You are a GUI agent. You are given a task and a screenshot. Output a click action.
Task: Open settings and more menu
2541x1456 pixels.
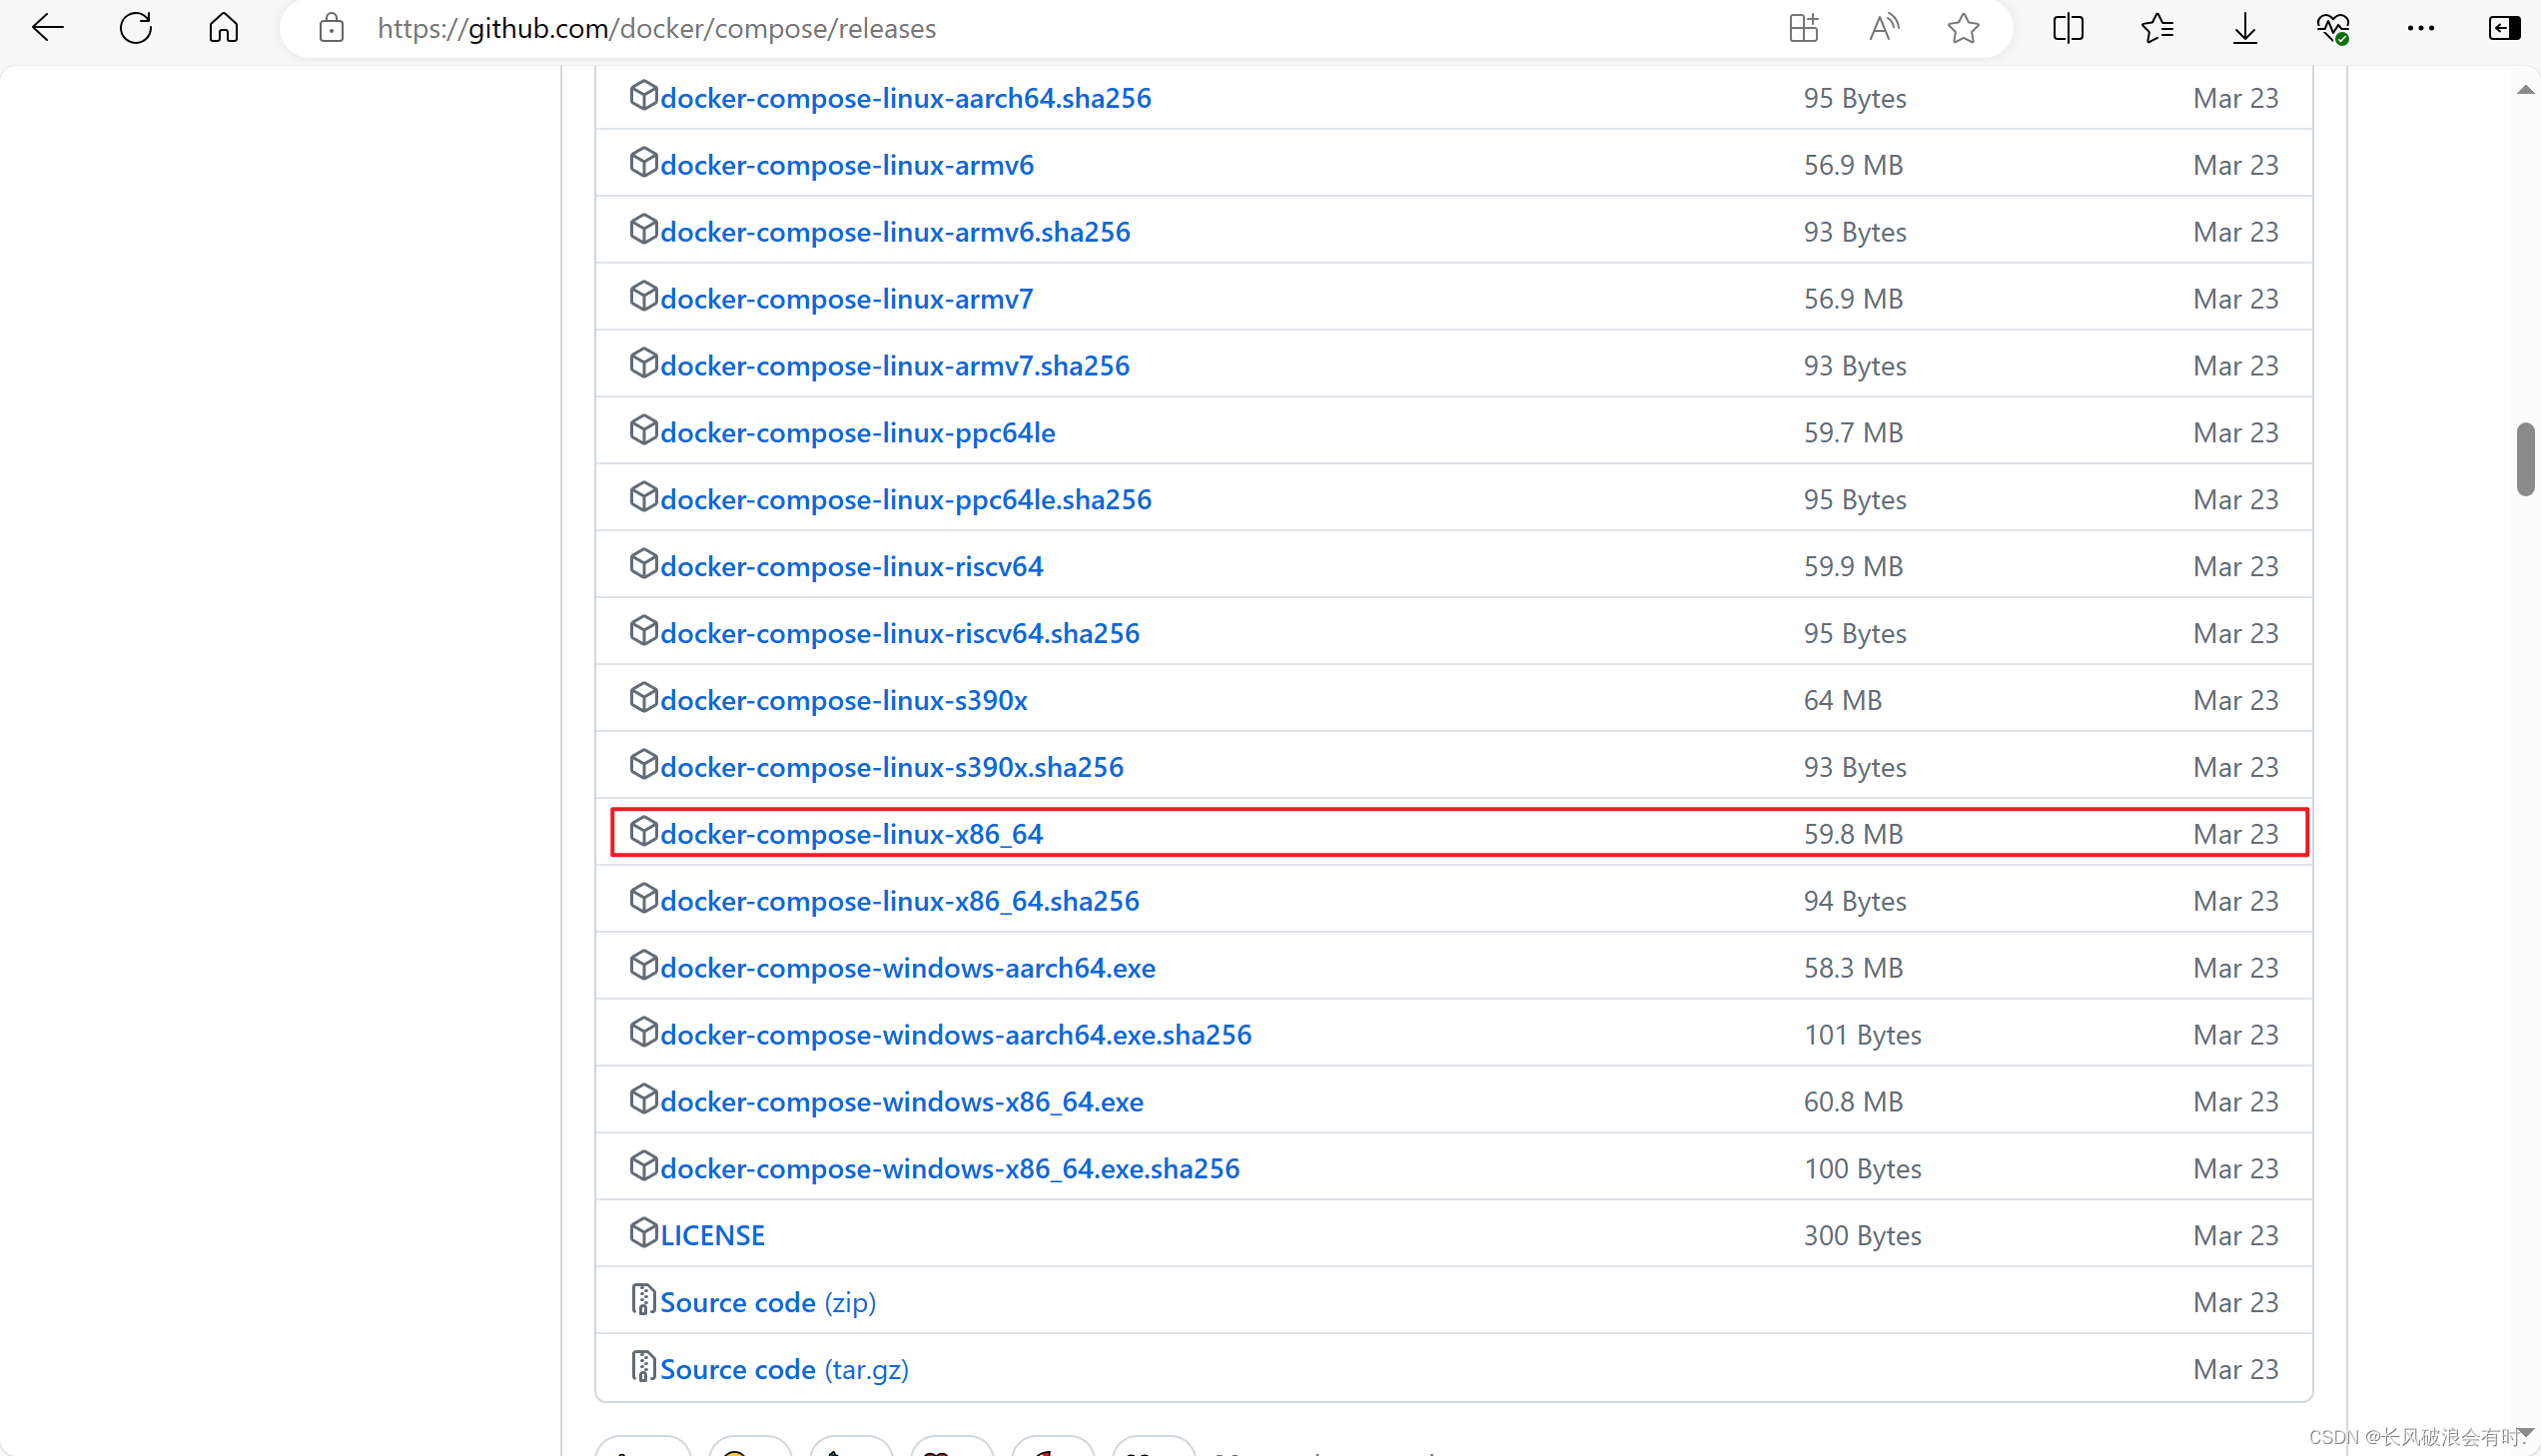coord(2420,28)
